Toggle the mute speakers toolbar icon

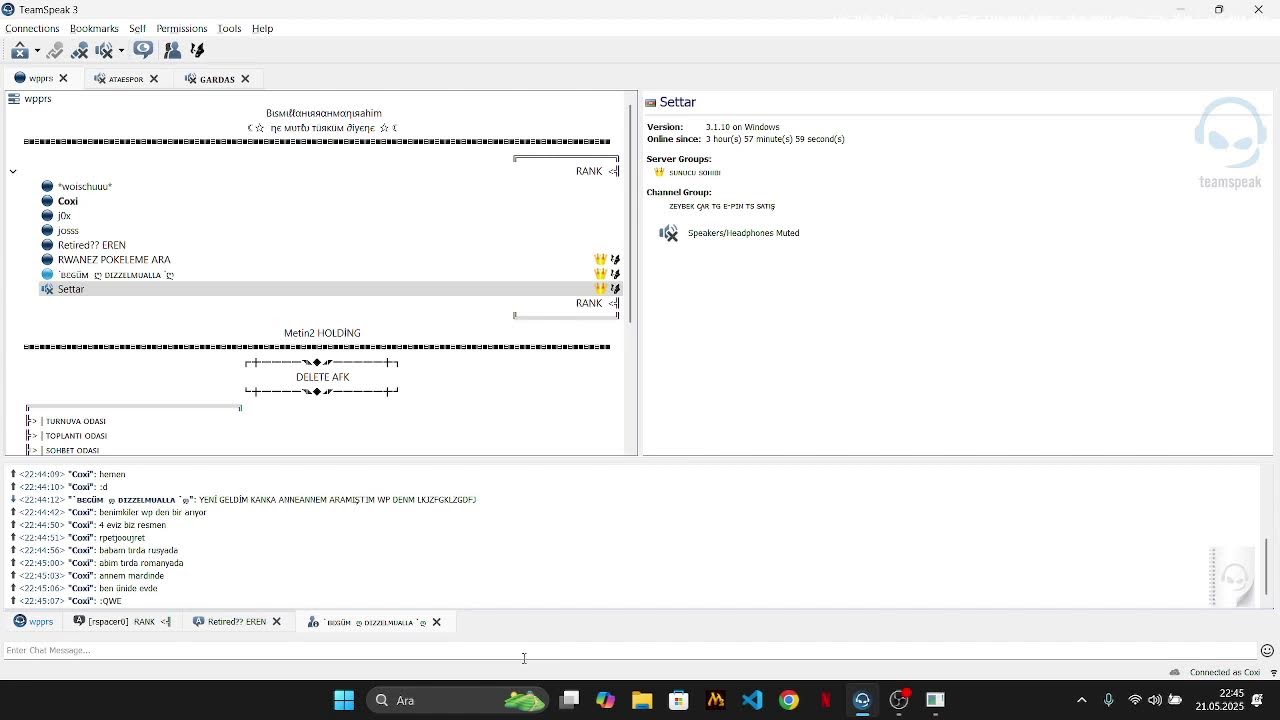(104, 50)
